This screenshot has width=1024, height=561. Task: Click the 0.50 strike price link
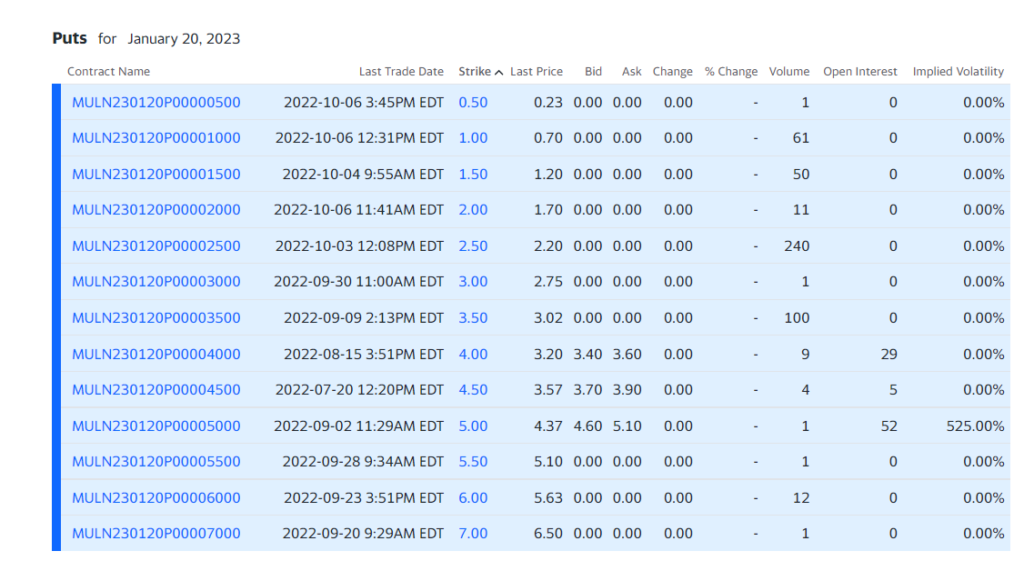coord(473,102)
